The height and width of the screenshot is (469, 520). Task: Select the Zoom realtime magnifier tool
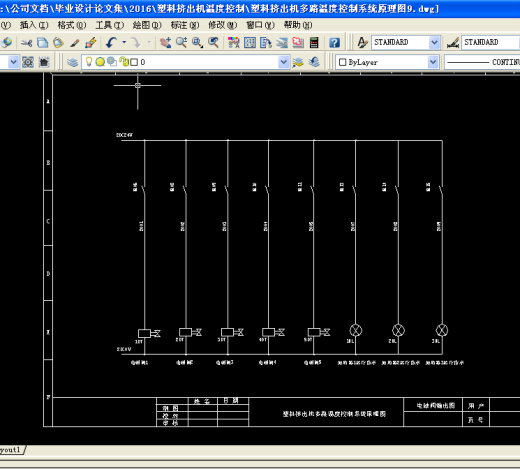pos(181,43)
